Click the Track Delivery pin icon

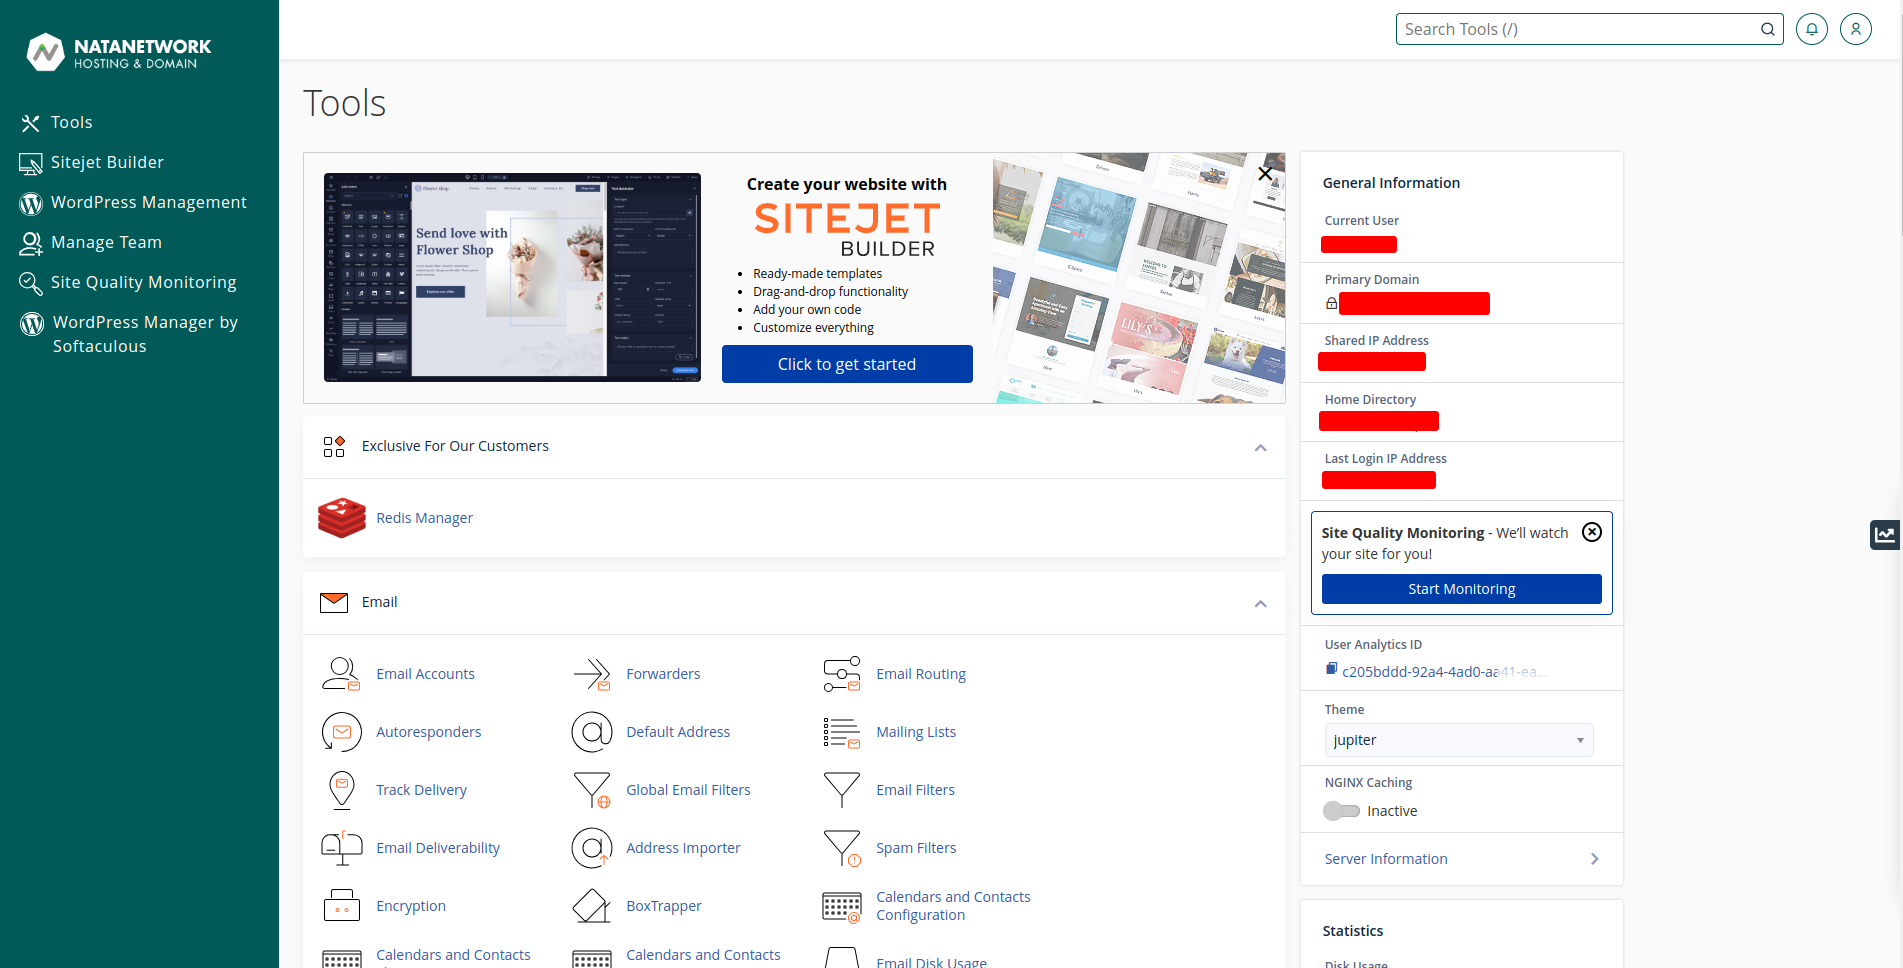pyautogui.click(x=341, y=790)
